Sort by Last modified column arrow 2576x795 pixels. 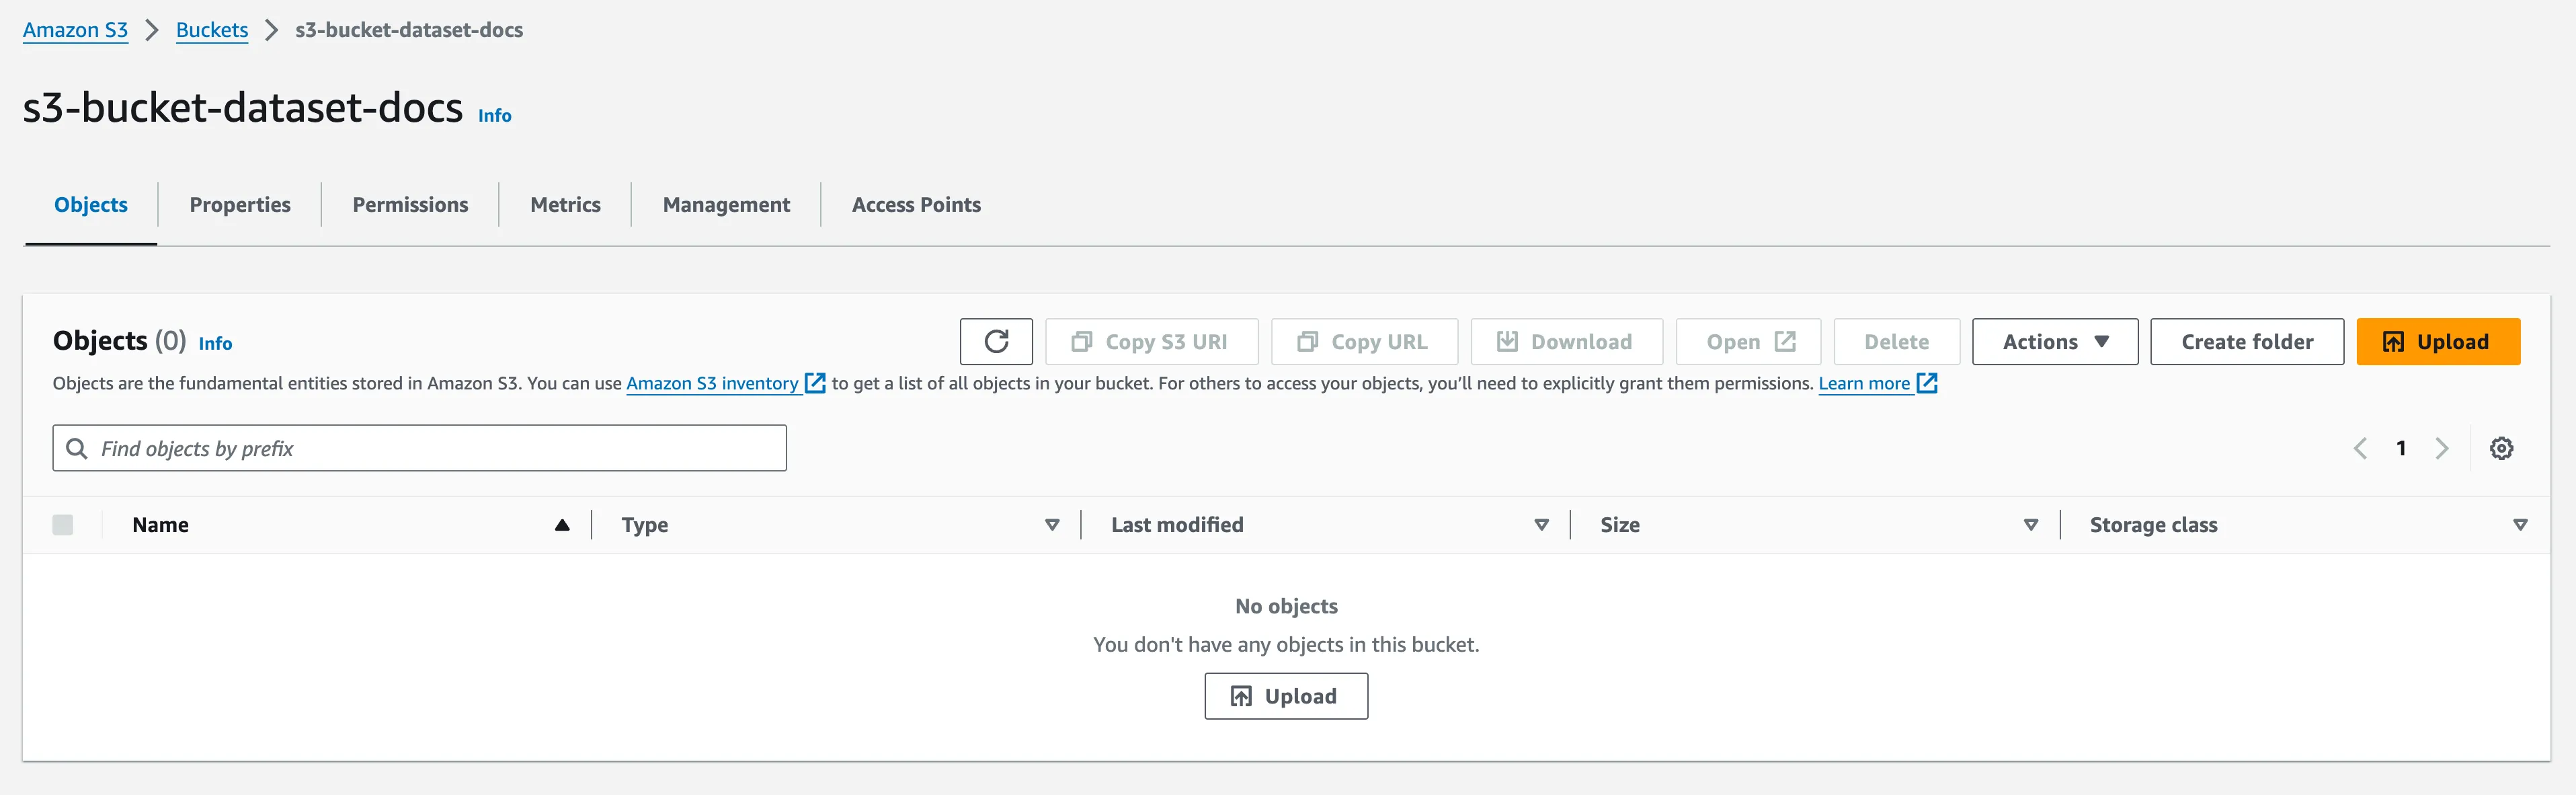[1541, 525]
